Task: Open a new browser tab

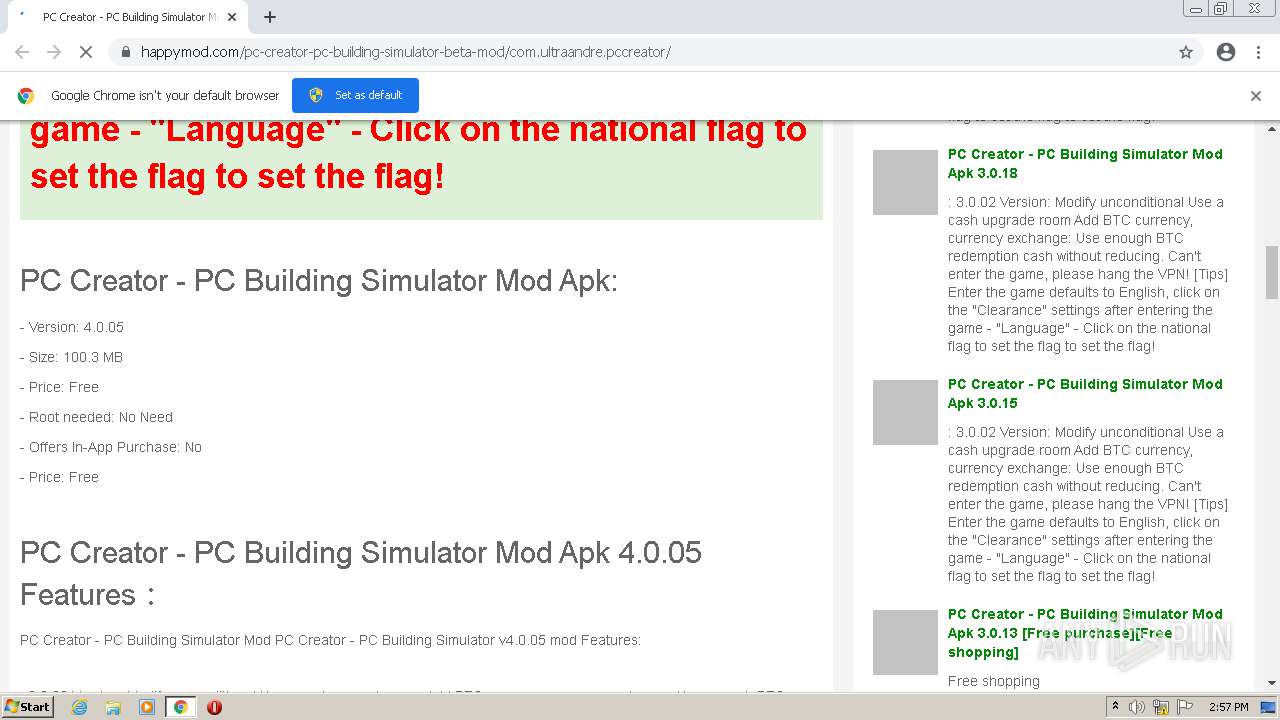Action: point(270,17)
